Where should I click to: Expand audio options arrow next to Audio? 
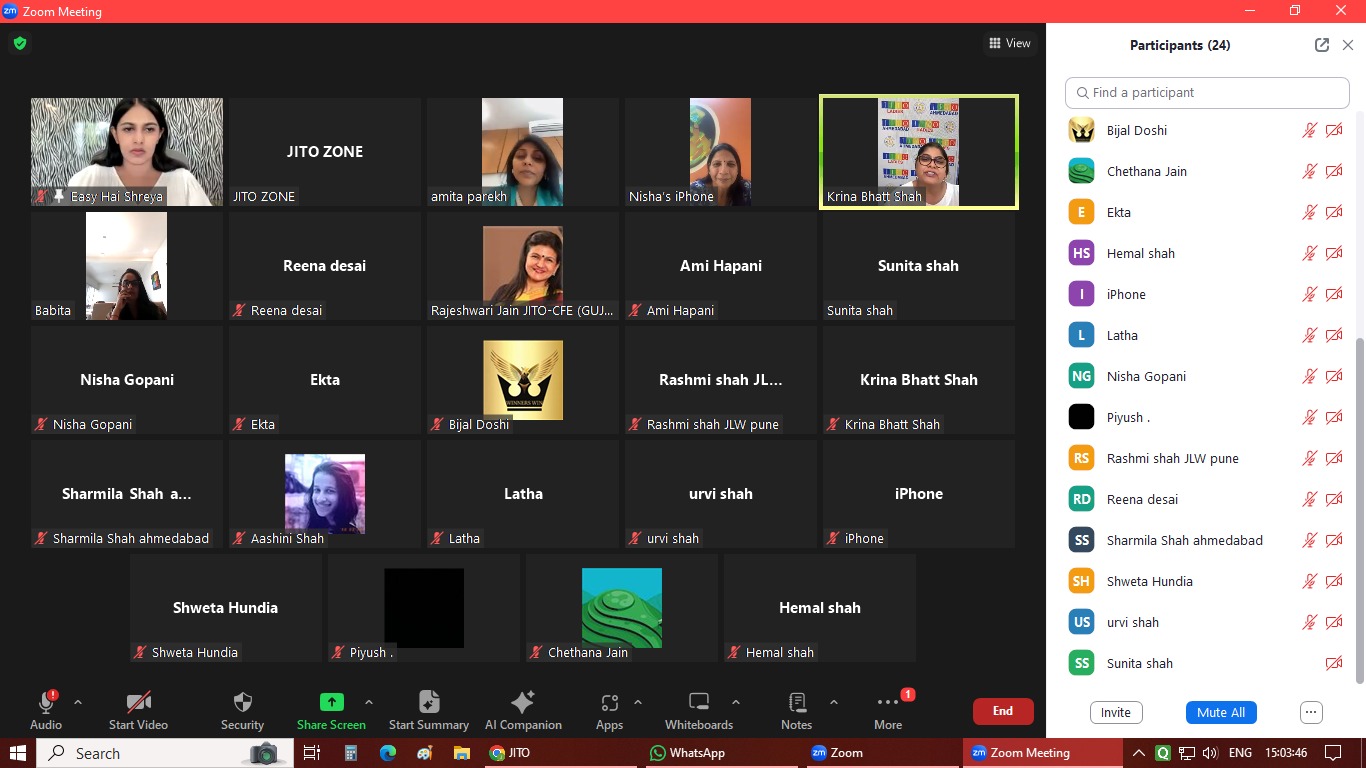point(78,702)
